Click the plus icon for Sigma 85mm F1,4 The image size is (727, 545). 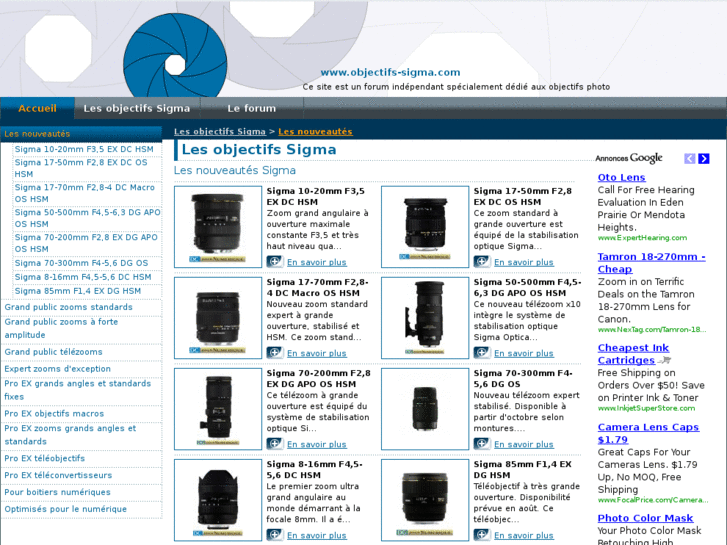[x=482, y=534]
